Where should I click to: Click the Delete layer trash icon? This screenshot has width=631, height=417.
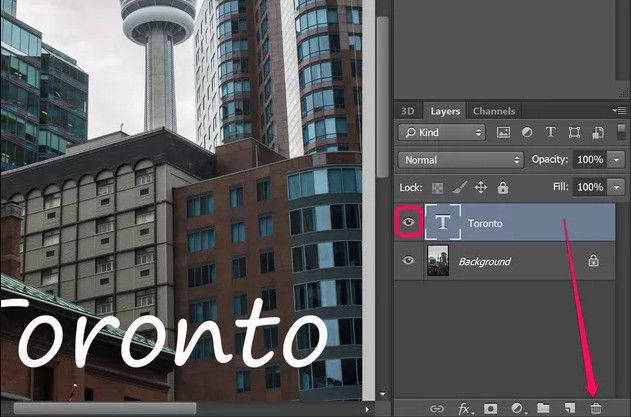596,408
